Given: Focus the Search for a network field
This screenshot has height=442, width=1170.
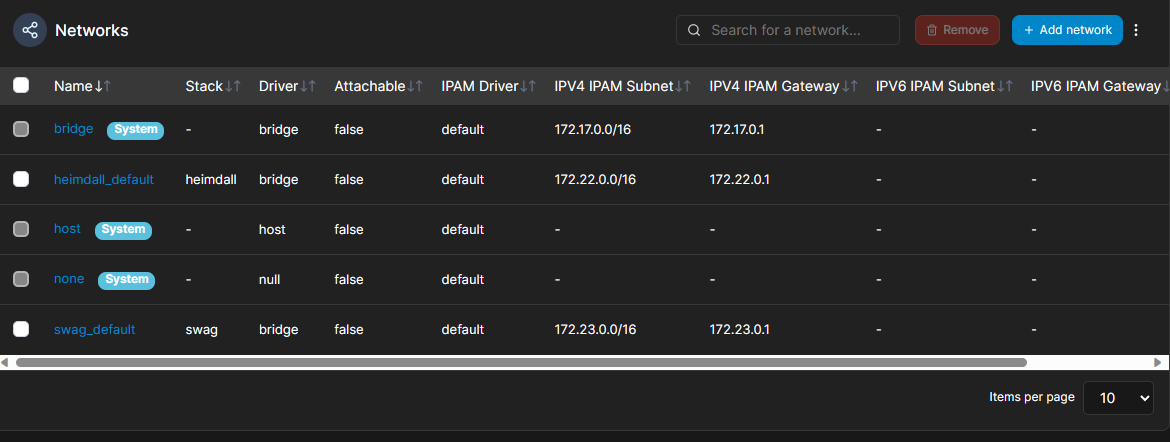Looking at the screenshot, I should 800,30.
